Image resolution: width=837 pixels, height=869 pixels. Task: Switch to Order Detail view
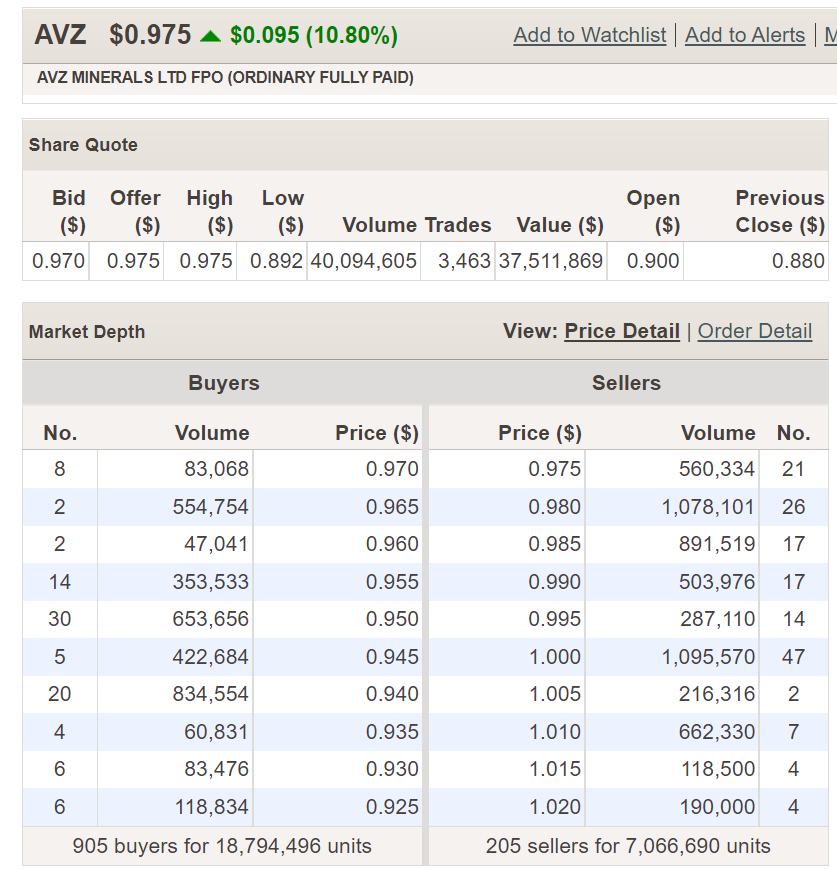click(754, 331)
